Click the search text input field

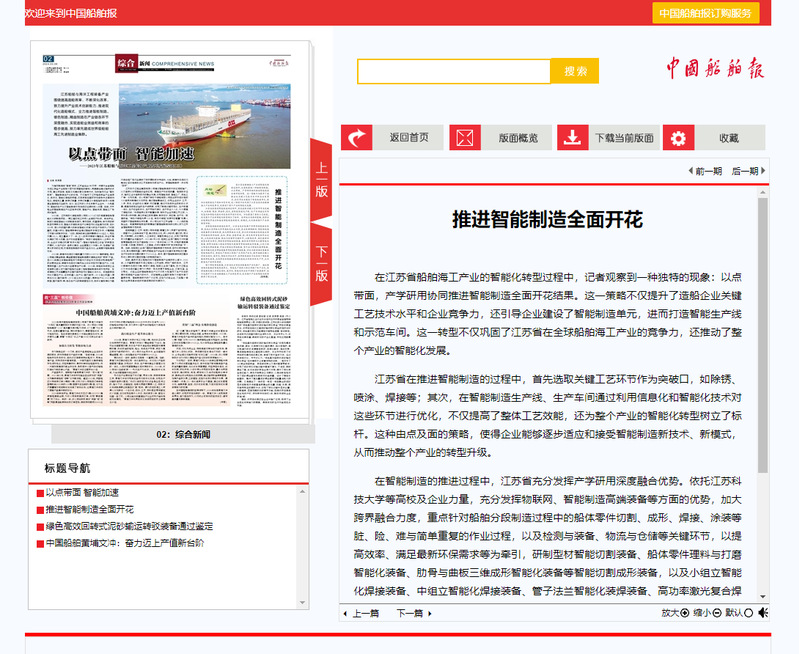454,71
